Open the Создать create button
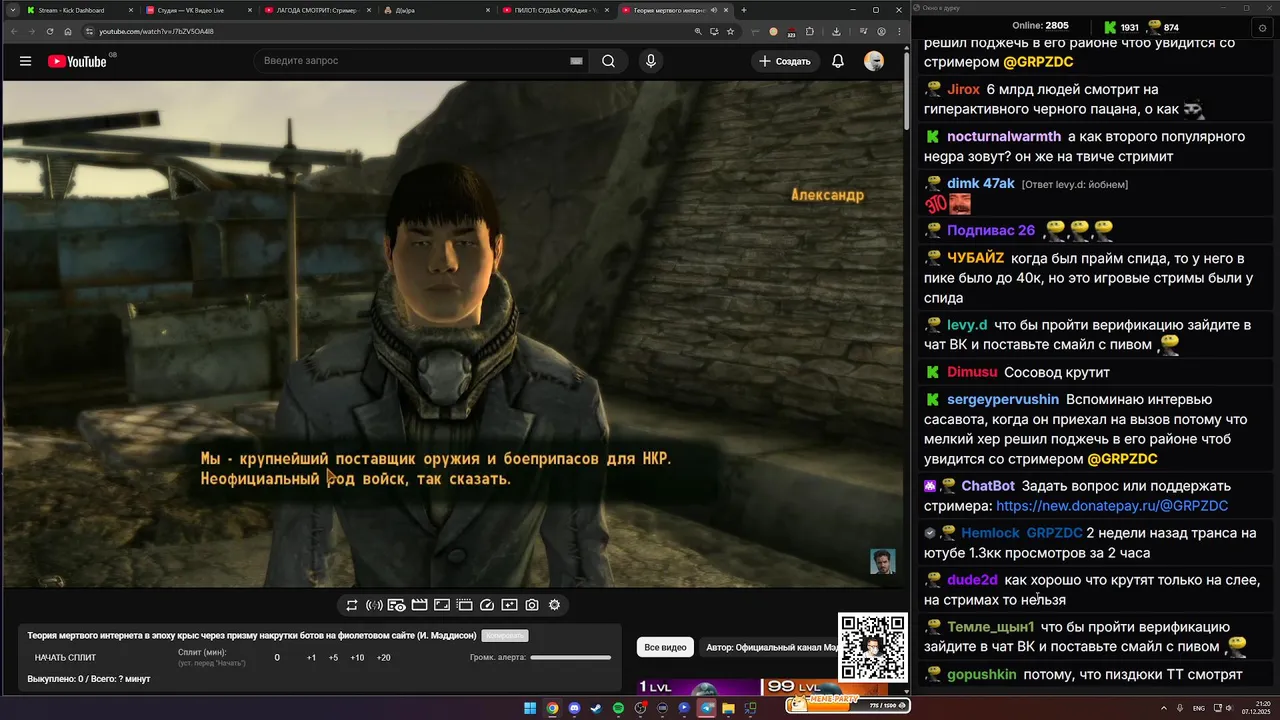 point(785,61)
